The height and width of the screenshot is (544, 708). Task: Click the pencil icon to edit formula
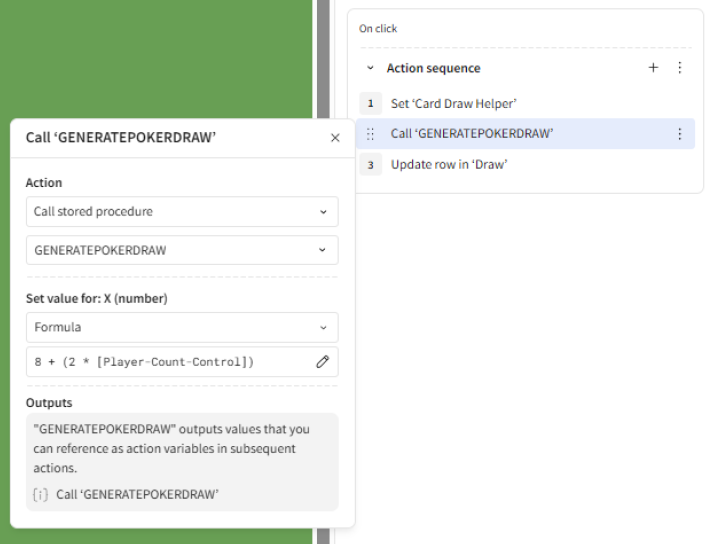click(x=322, y=362)
